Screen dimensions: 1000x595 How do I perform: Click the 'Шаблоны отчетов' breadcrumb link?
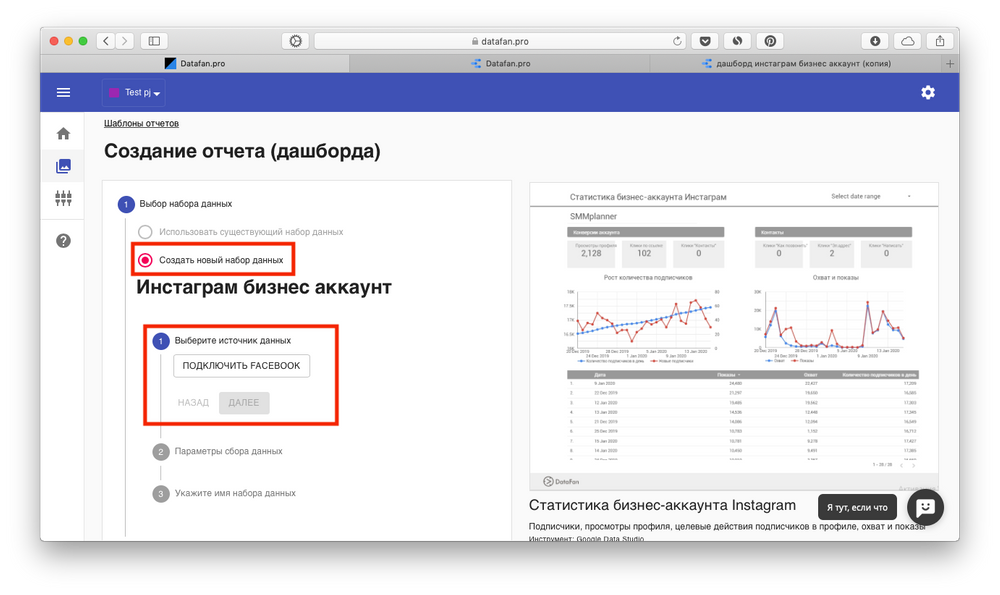(142, 123)
